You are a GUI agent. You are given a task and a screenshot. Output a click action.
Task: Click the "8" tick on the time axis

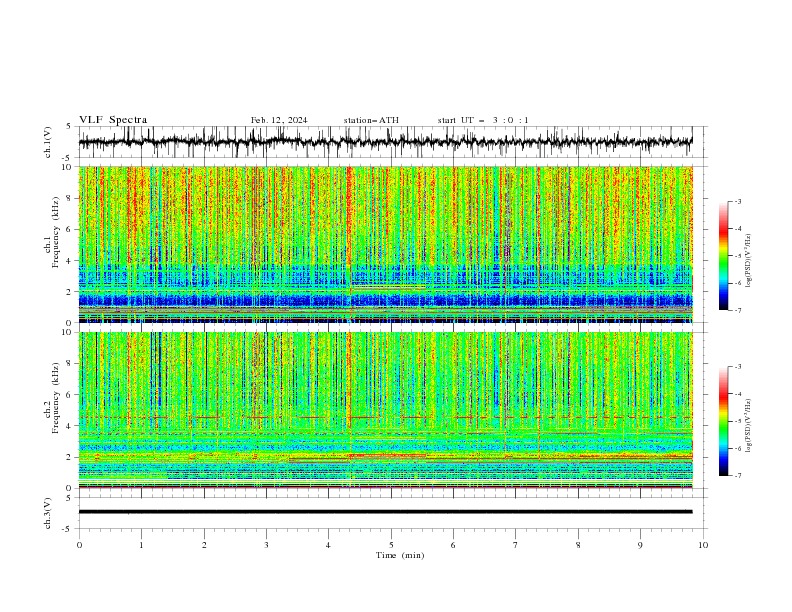(578, 545)
